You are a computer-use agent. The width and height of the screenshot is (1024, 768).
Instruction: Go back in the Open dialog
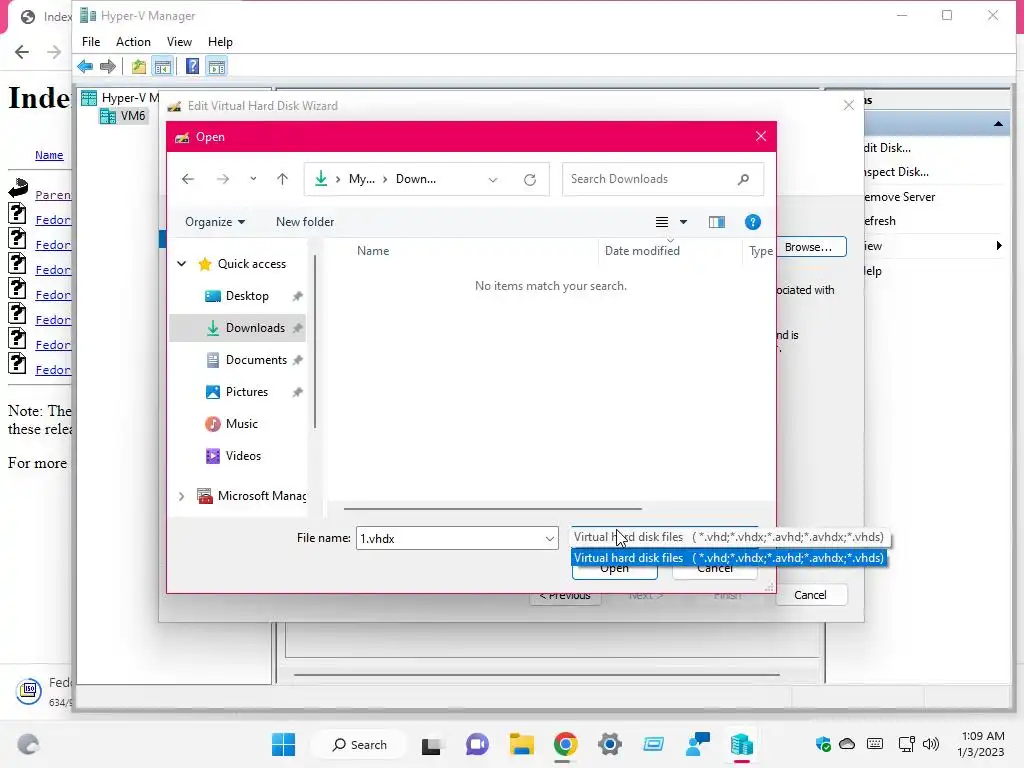pyautogui.click(x=188, y=179)
